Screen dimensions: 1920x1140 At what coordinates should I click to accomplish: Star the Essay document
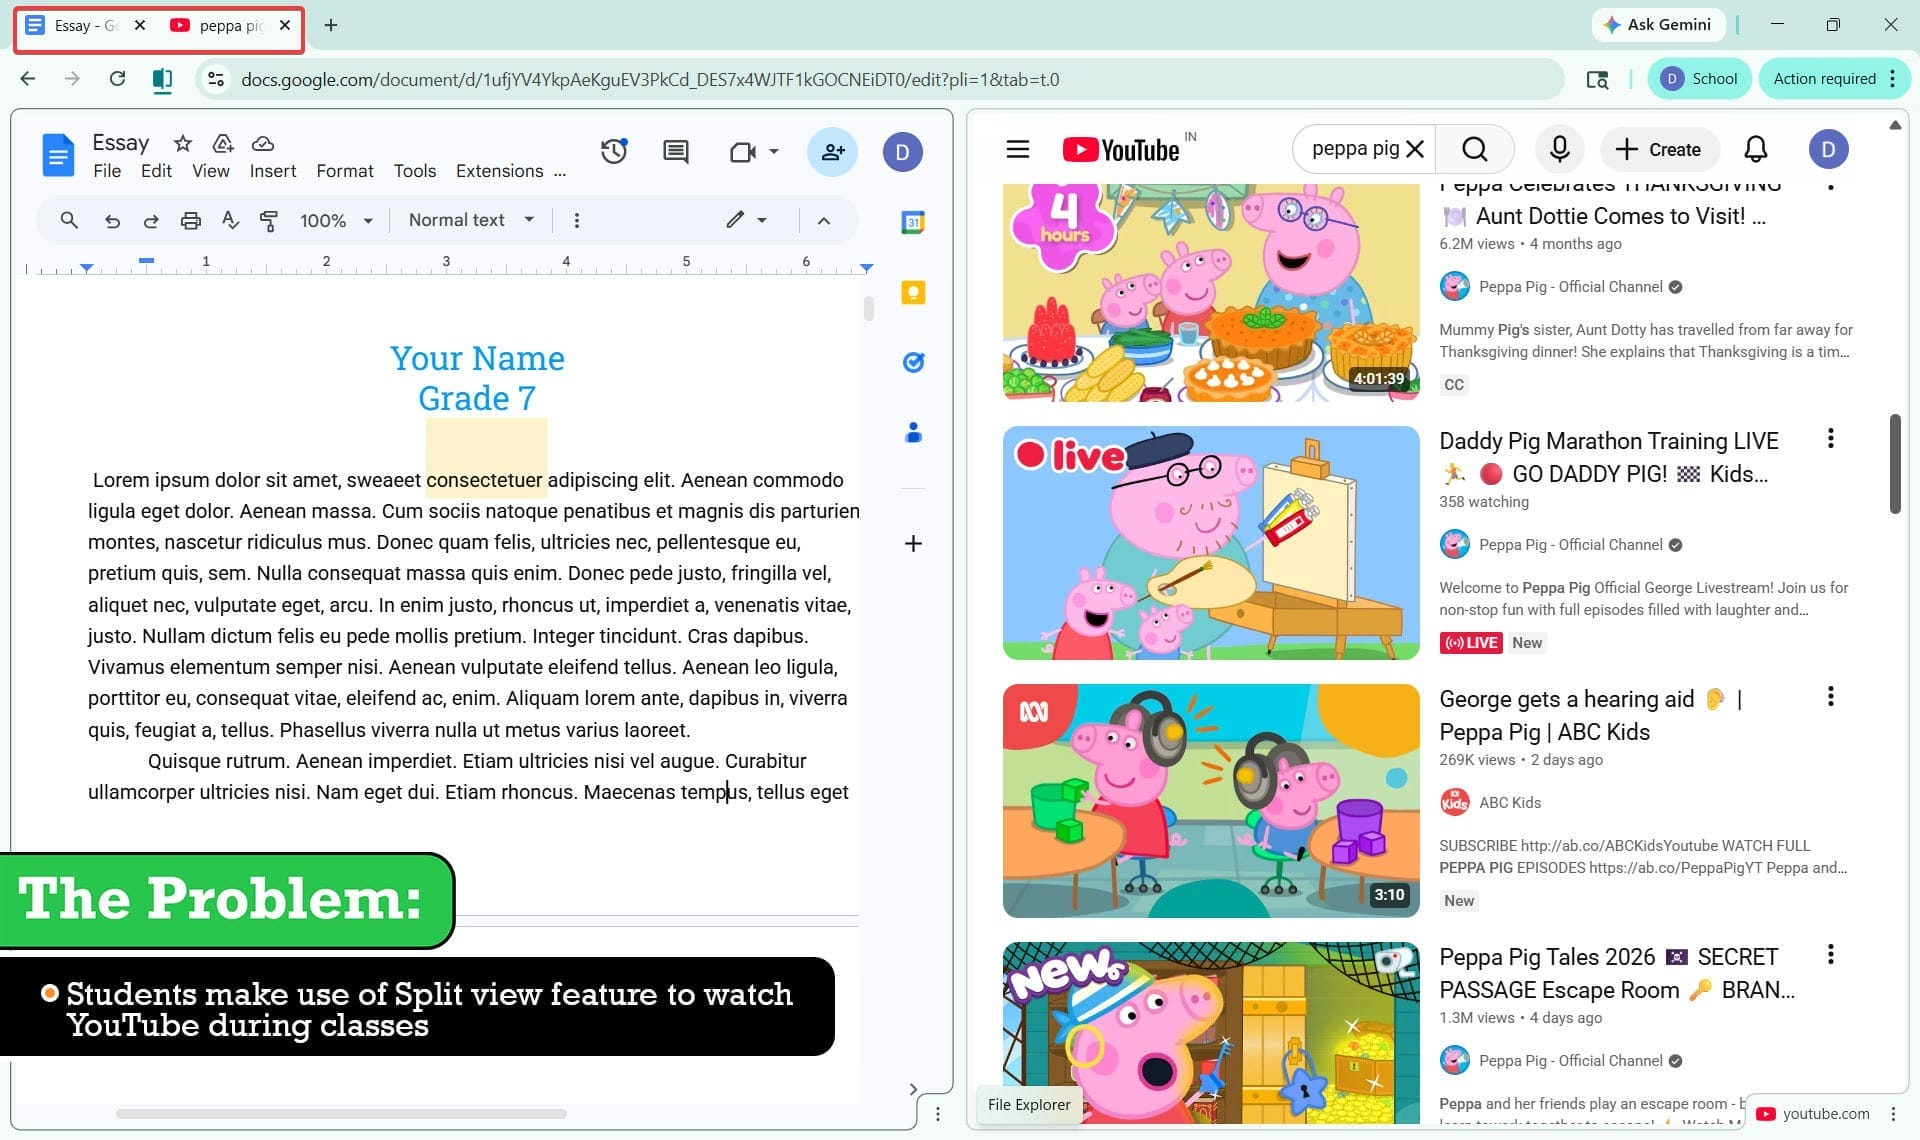[x=182, y=143]
